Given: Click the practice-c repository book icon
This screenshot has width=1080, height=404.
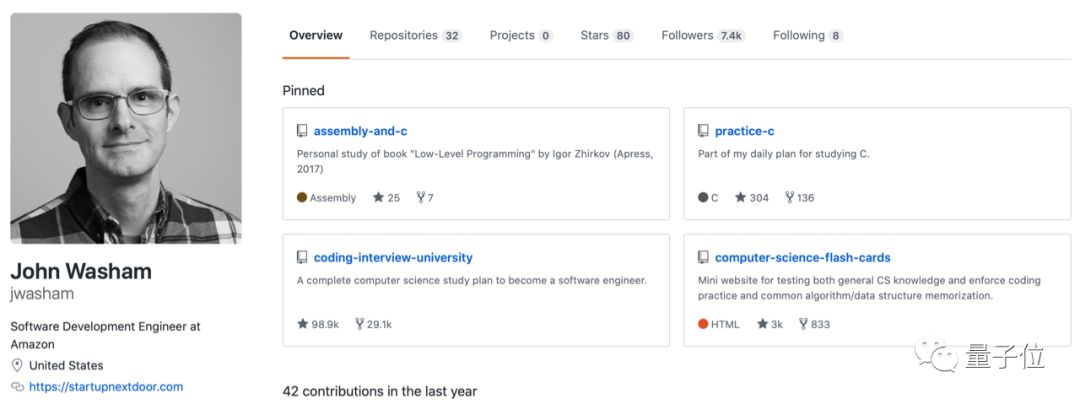Looking at the screenshot, I should [x=703, y=131].
